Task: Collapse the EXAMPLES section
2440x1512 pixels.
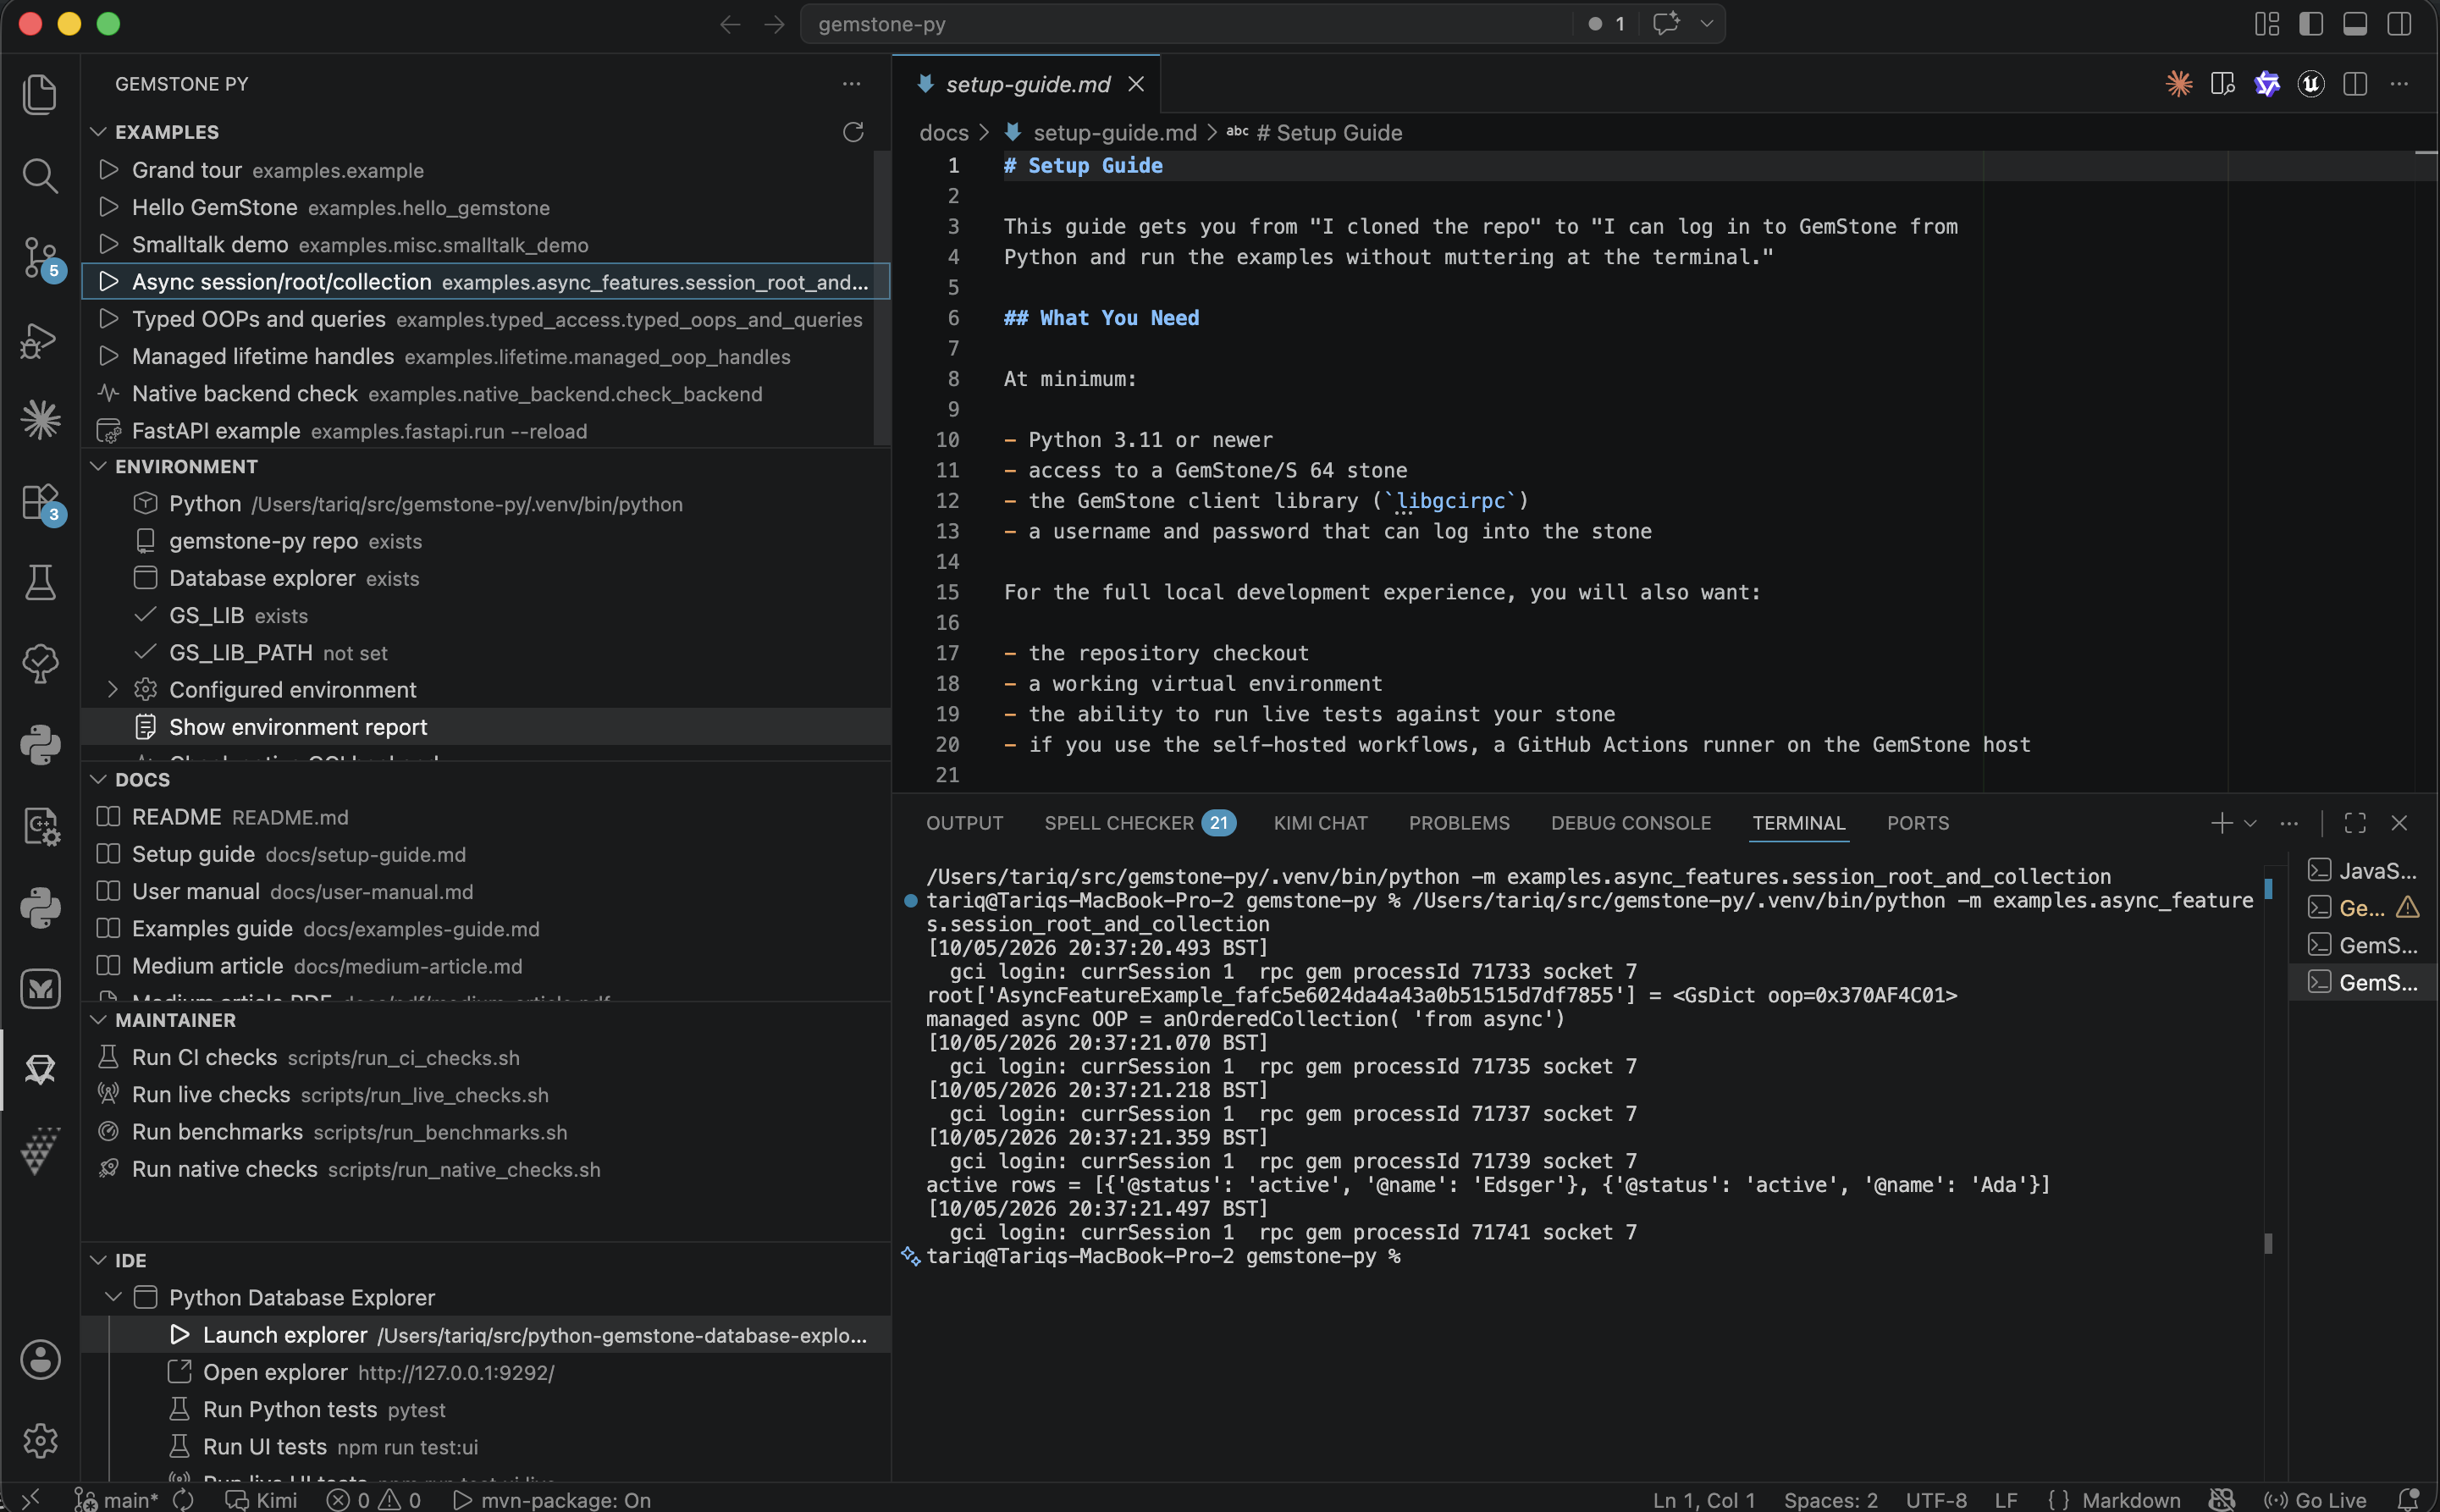Action: coord(98,132)
